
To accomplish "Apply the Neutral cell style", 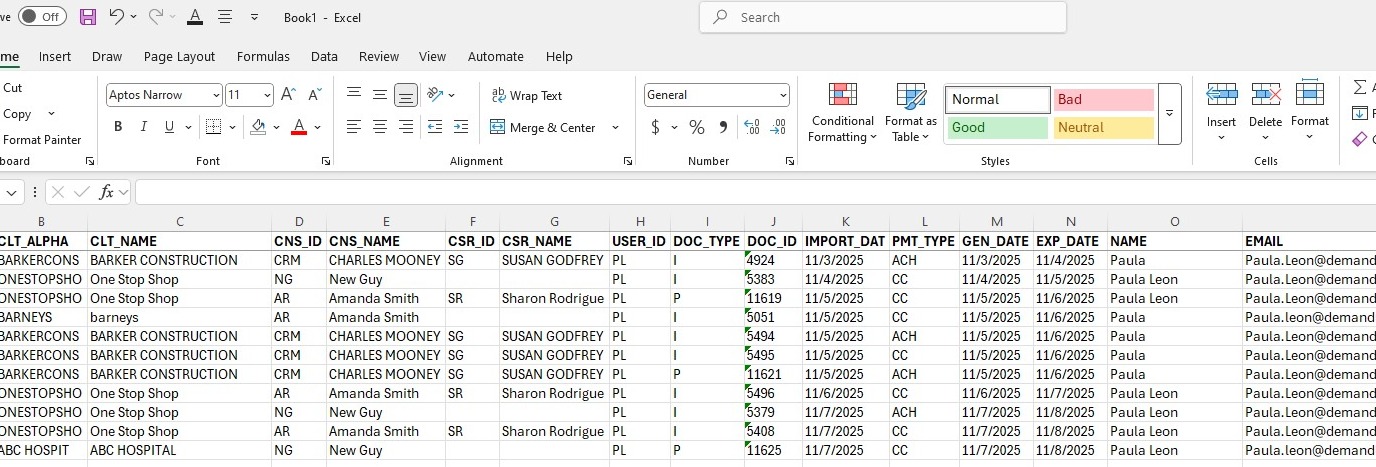I will 1103,127.
